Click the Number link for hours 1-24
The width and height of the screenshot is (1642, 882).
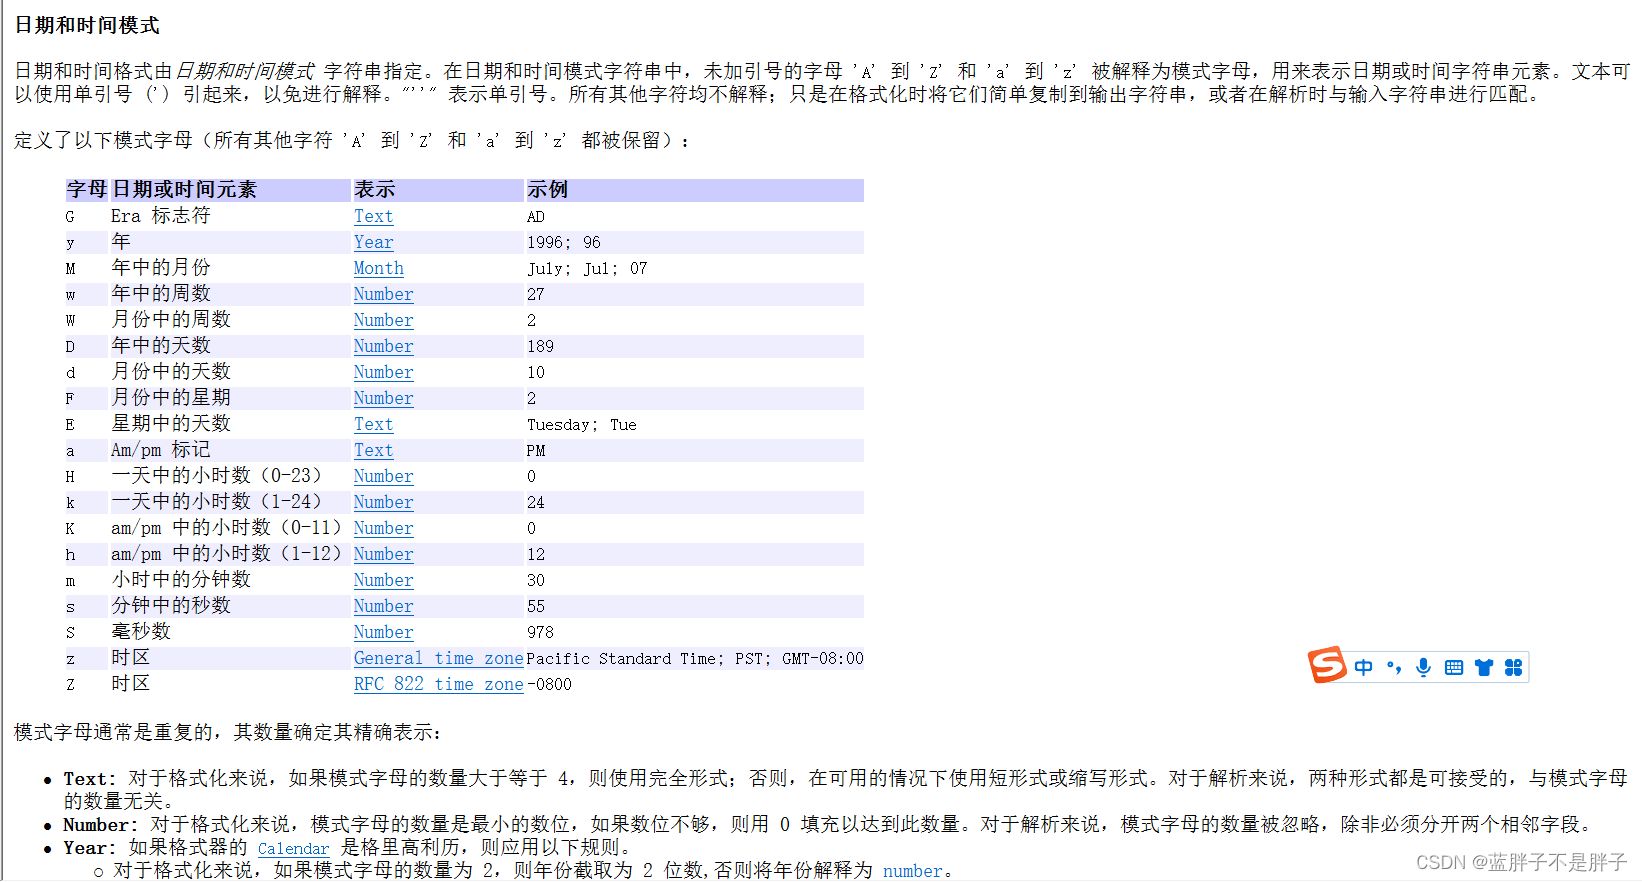[x=383, y=502]
